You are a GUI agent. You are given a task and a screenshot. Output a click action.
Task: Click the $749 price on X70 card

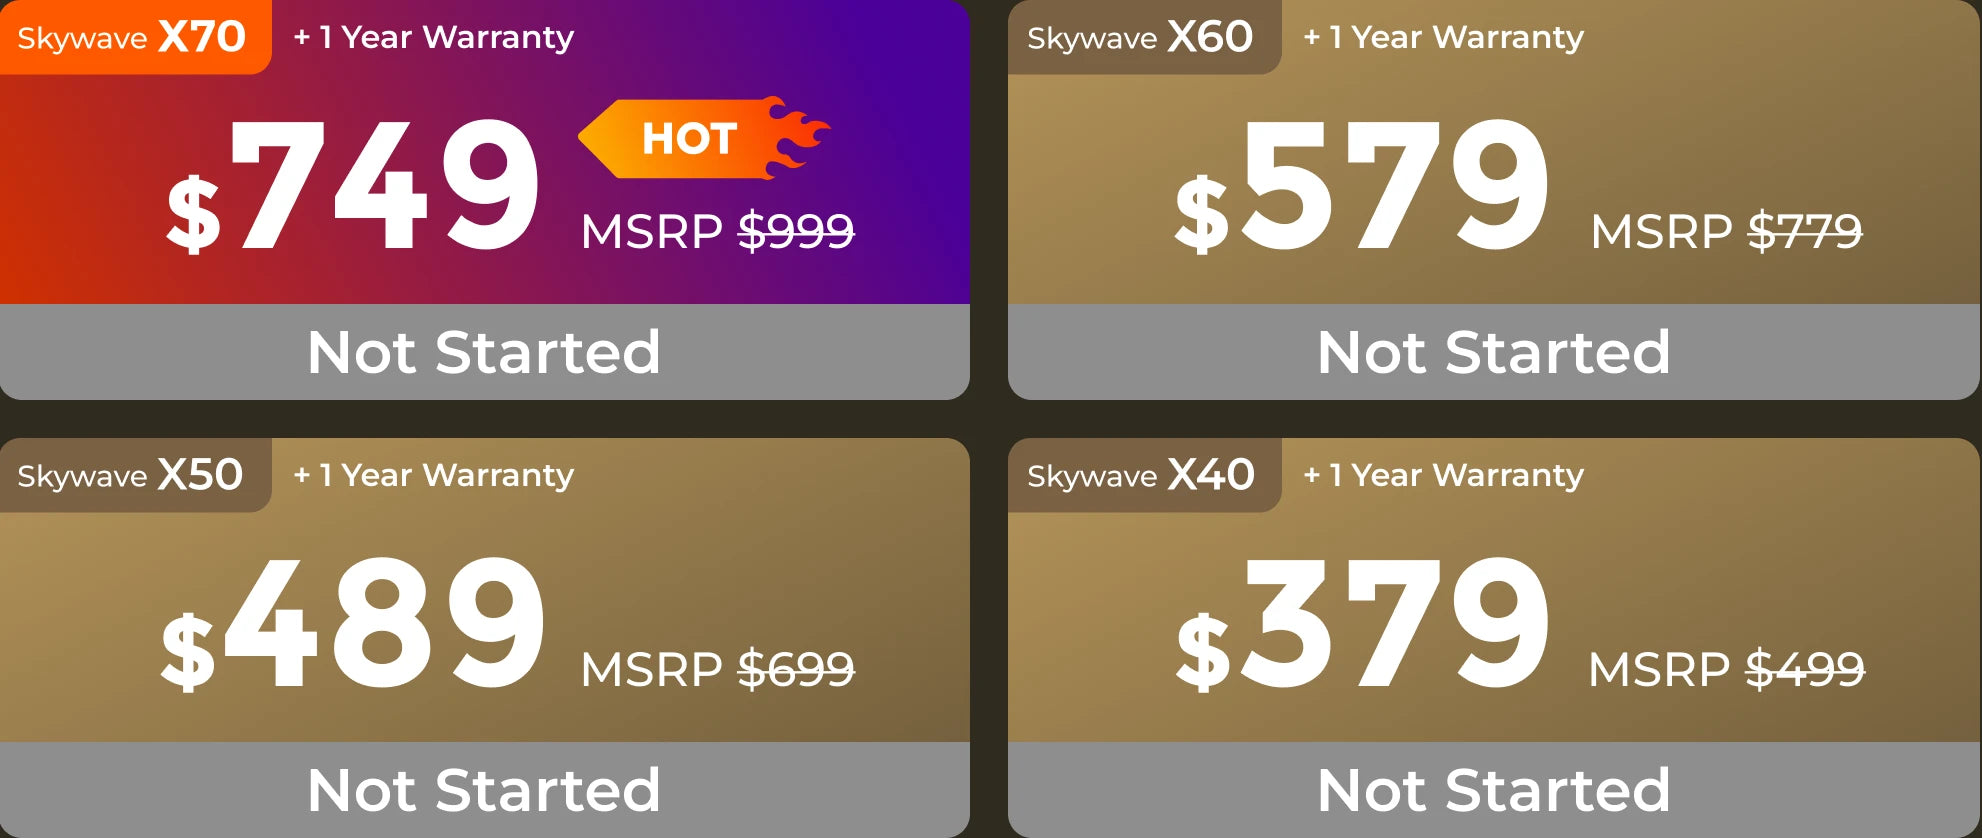pyautogui.click(x=354, y=186)
